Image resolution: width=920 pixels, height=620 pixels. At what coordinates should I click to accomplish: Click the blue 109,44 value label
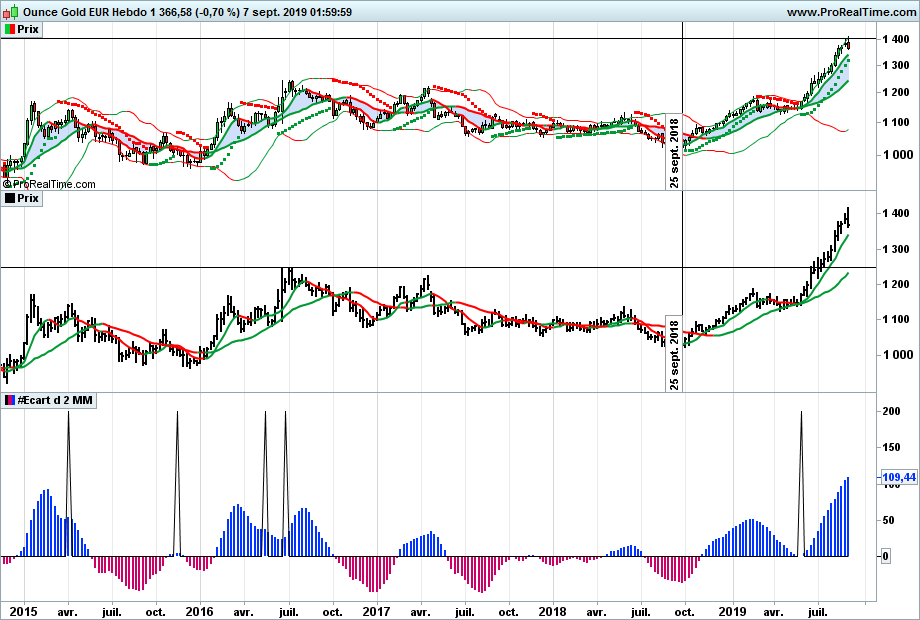pyautogui.click(x=899, y=477)
